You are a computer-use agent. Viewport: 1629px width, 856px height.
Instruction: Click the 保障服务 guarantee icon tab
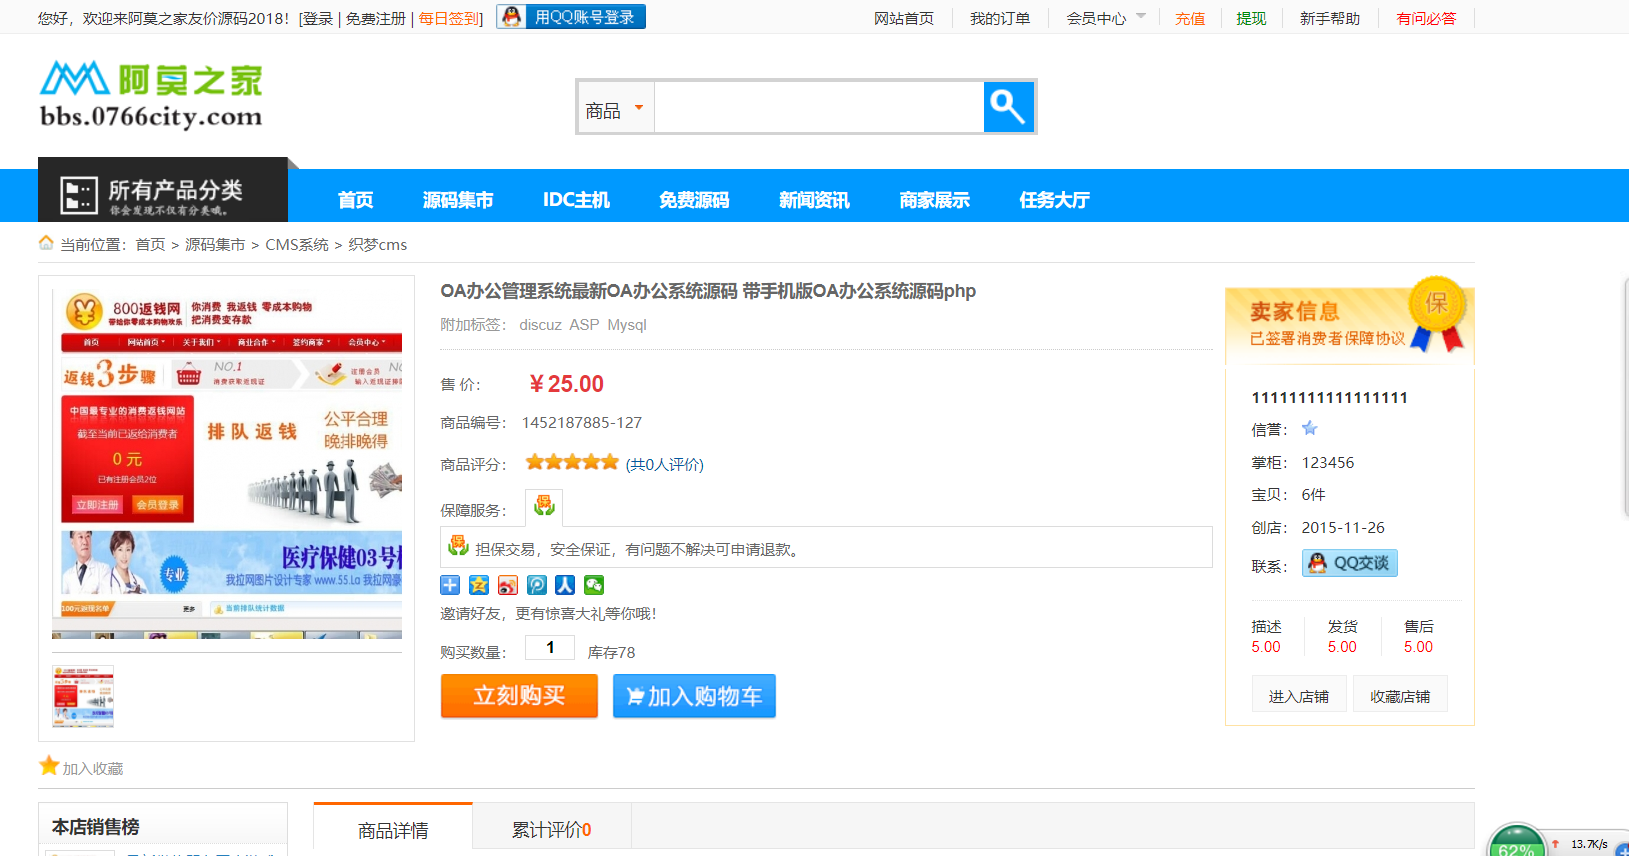[x=544, y=507]
